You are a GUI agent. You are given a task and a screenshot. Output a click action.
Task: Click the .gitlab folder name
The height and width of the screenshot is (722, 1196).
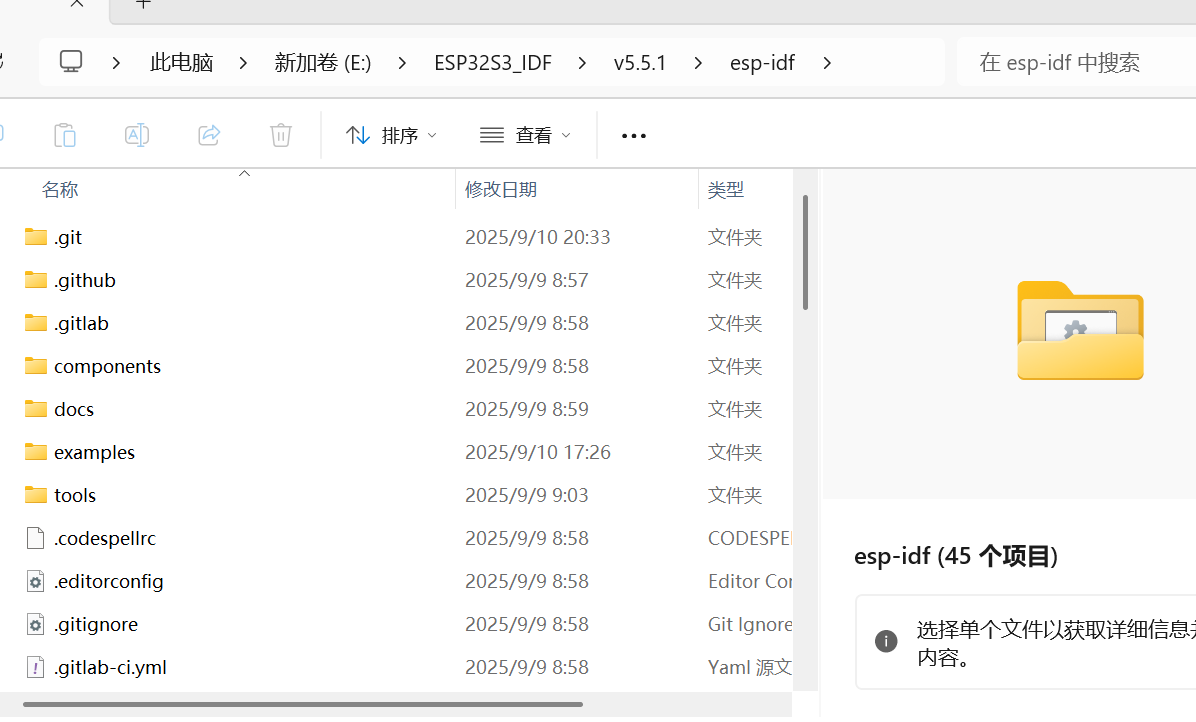tap(82, 323)
